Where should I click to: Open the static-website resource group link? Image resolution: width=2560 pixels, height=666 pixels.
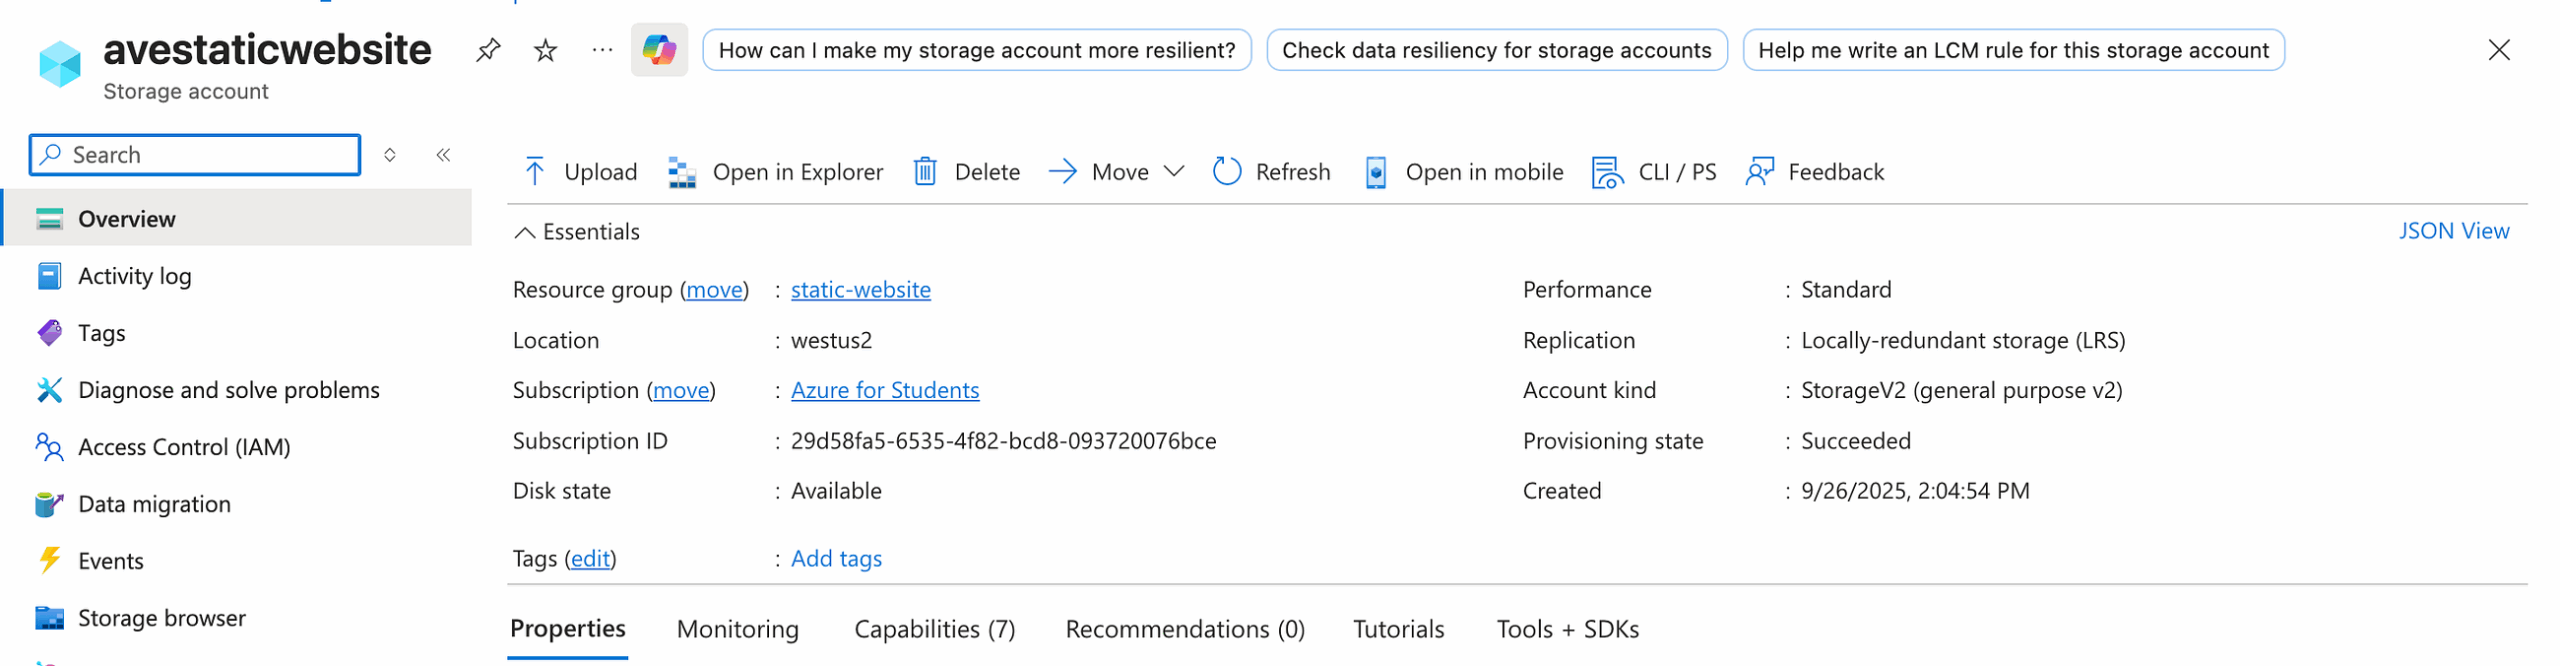860,290
